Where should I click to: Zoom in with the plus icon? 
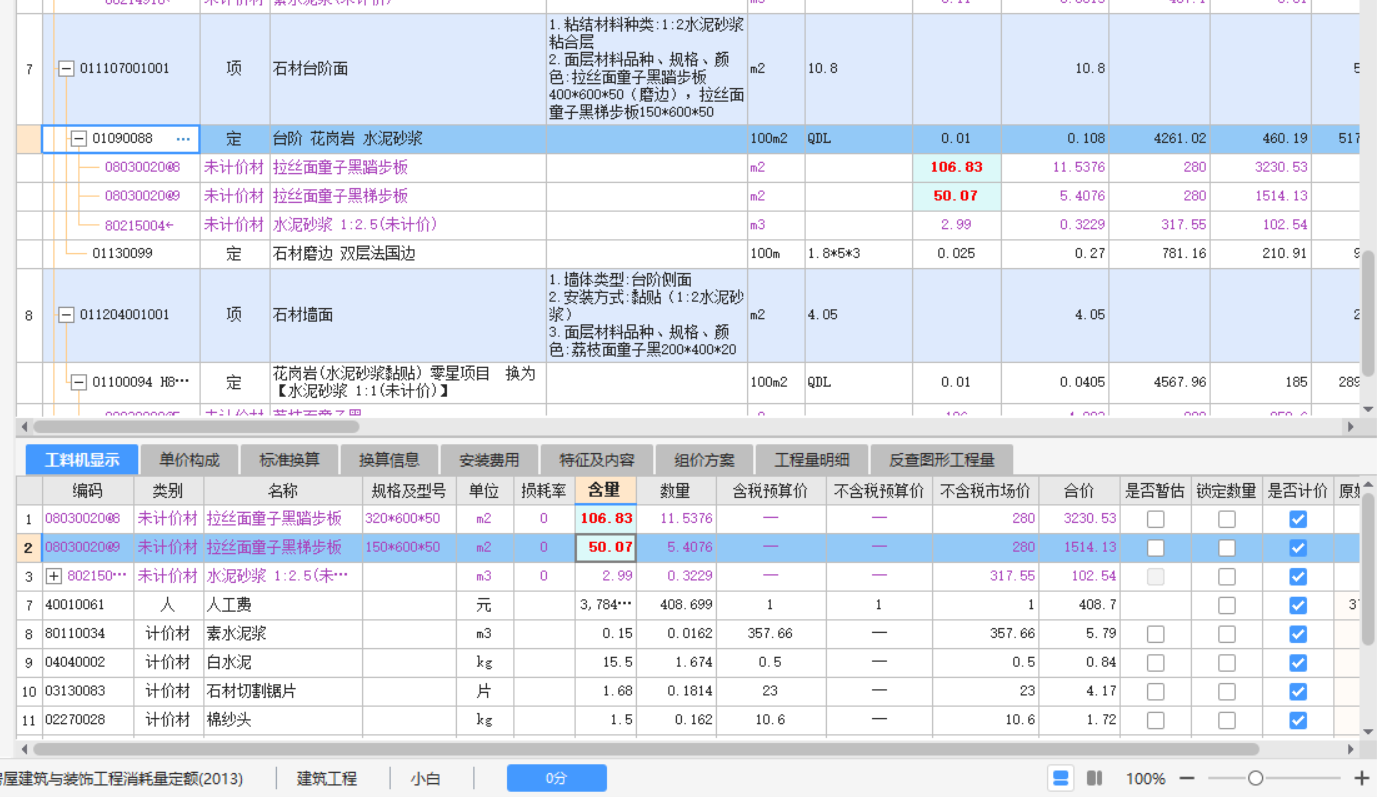point(1361,778)
